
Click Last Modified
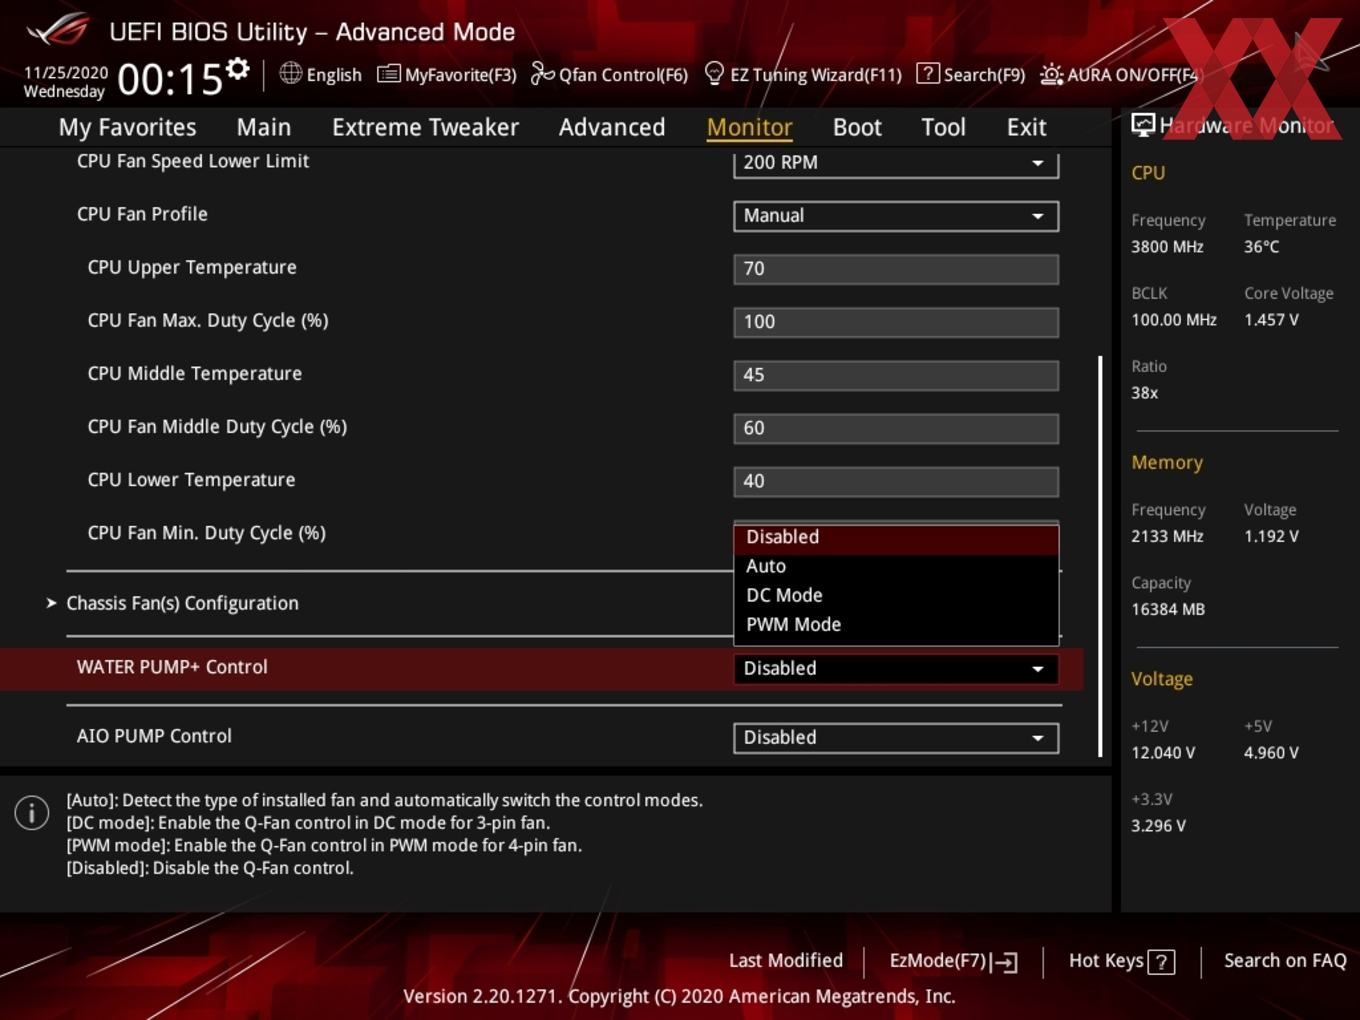pos(786,961)
